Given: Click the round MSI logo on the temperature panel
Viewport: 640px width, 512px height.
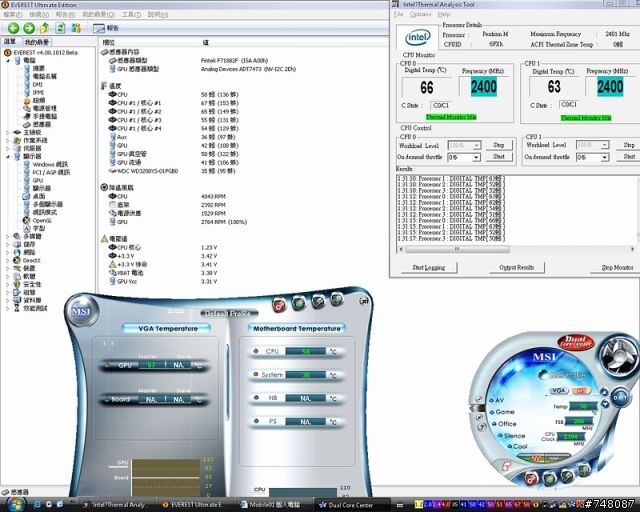Looking at the screenshot, I should coord(81,312).
